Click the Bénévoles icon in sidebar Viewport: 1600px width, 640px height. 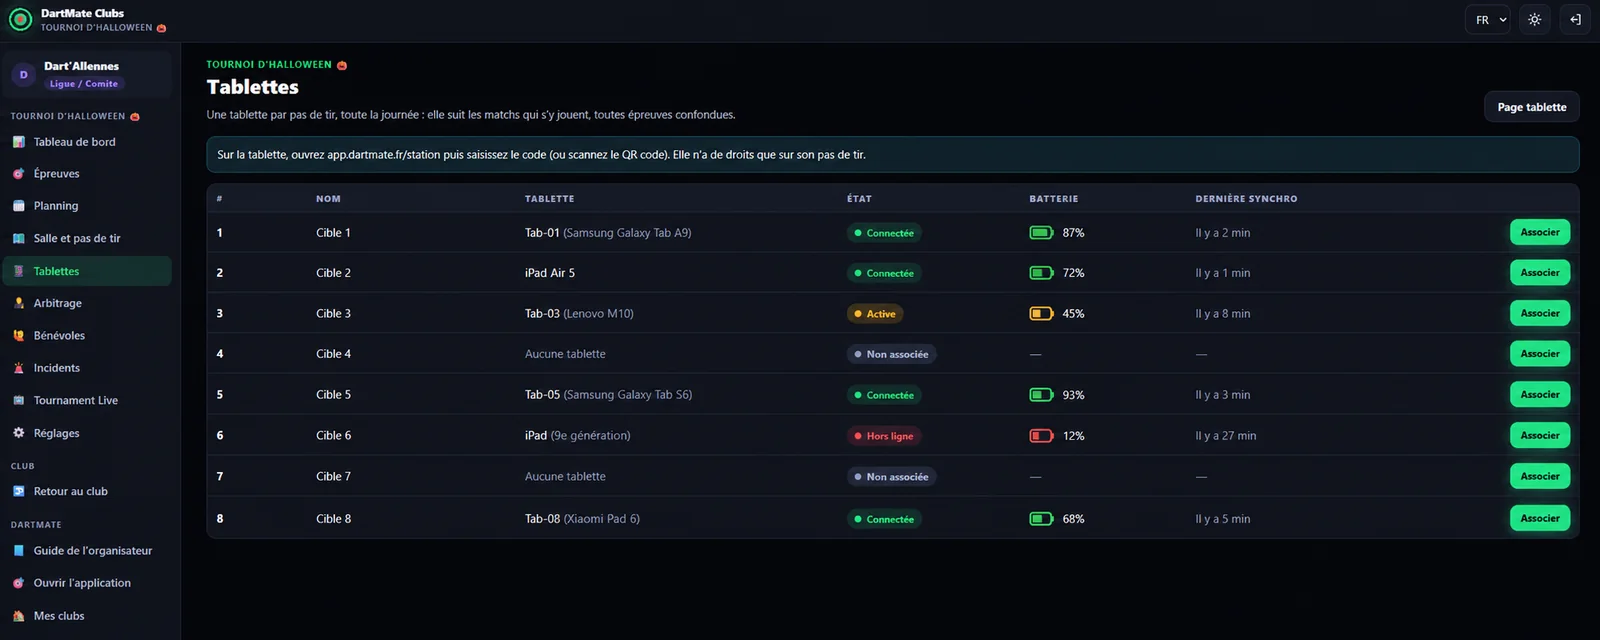pos(18,336)
